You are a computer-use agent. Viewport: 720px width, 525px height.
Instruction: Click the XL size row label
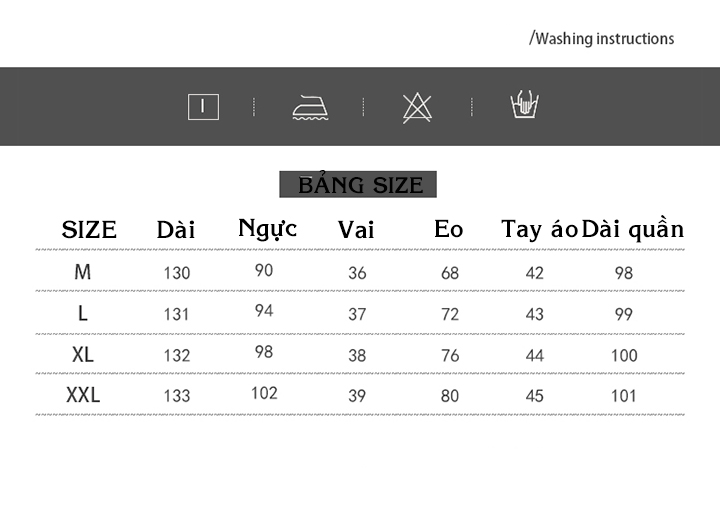pyautogui.click(x=83, y=355)
